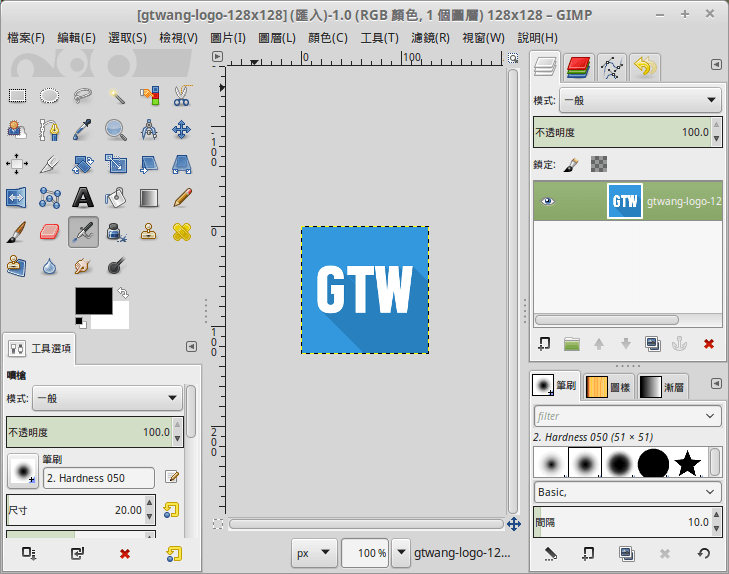Open the 濾鏡(R) filters menu

(x=431, y=38)
